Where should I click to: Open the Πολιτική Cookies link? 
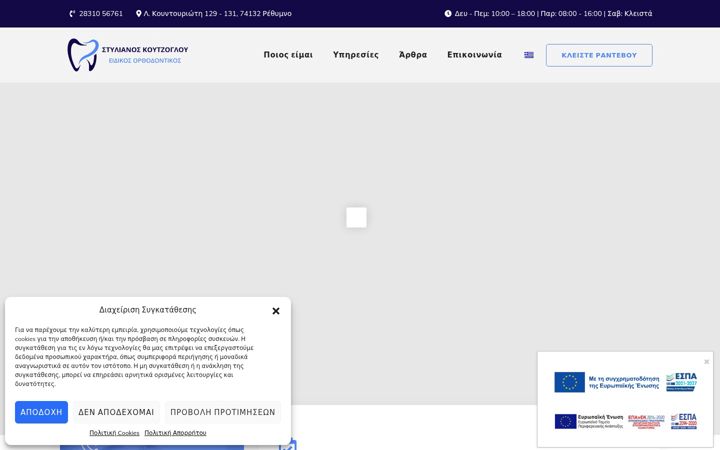click(x=114, y=433)
